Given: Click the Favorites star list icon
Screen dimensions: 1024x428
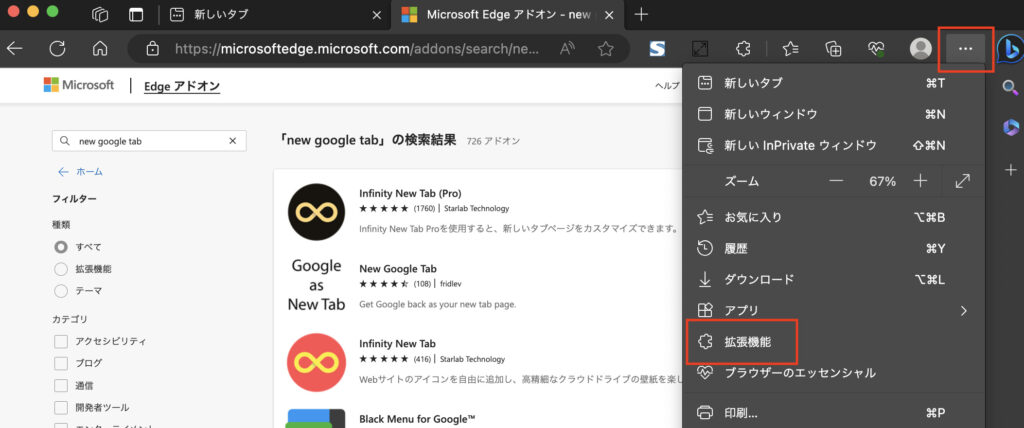Looking at the screenshot, I should click(x=790, y=48).
